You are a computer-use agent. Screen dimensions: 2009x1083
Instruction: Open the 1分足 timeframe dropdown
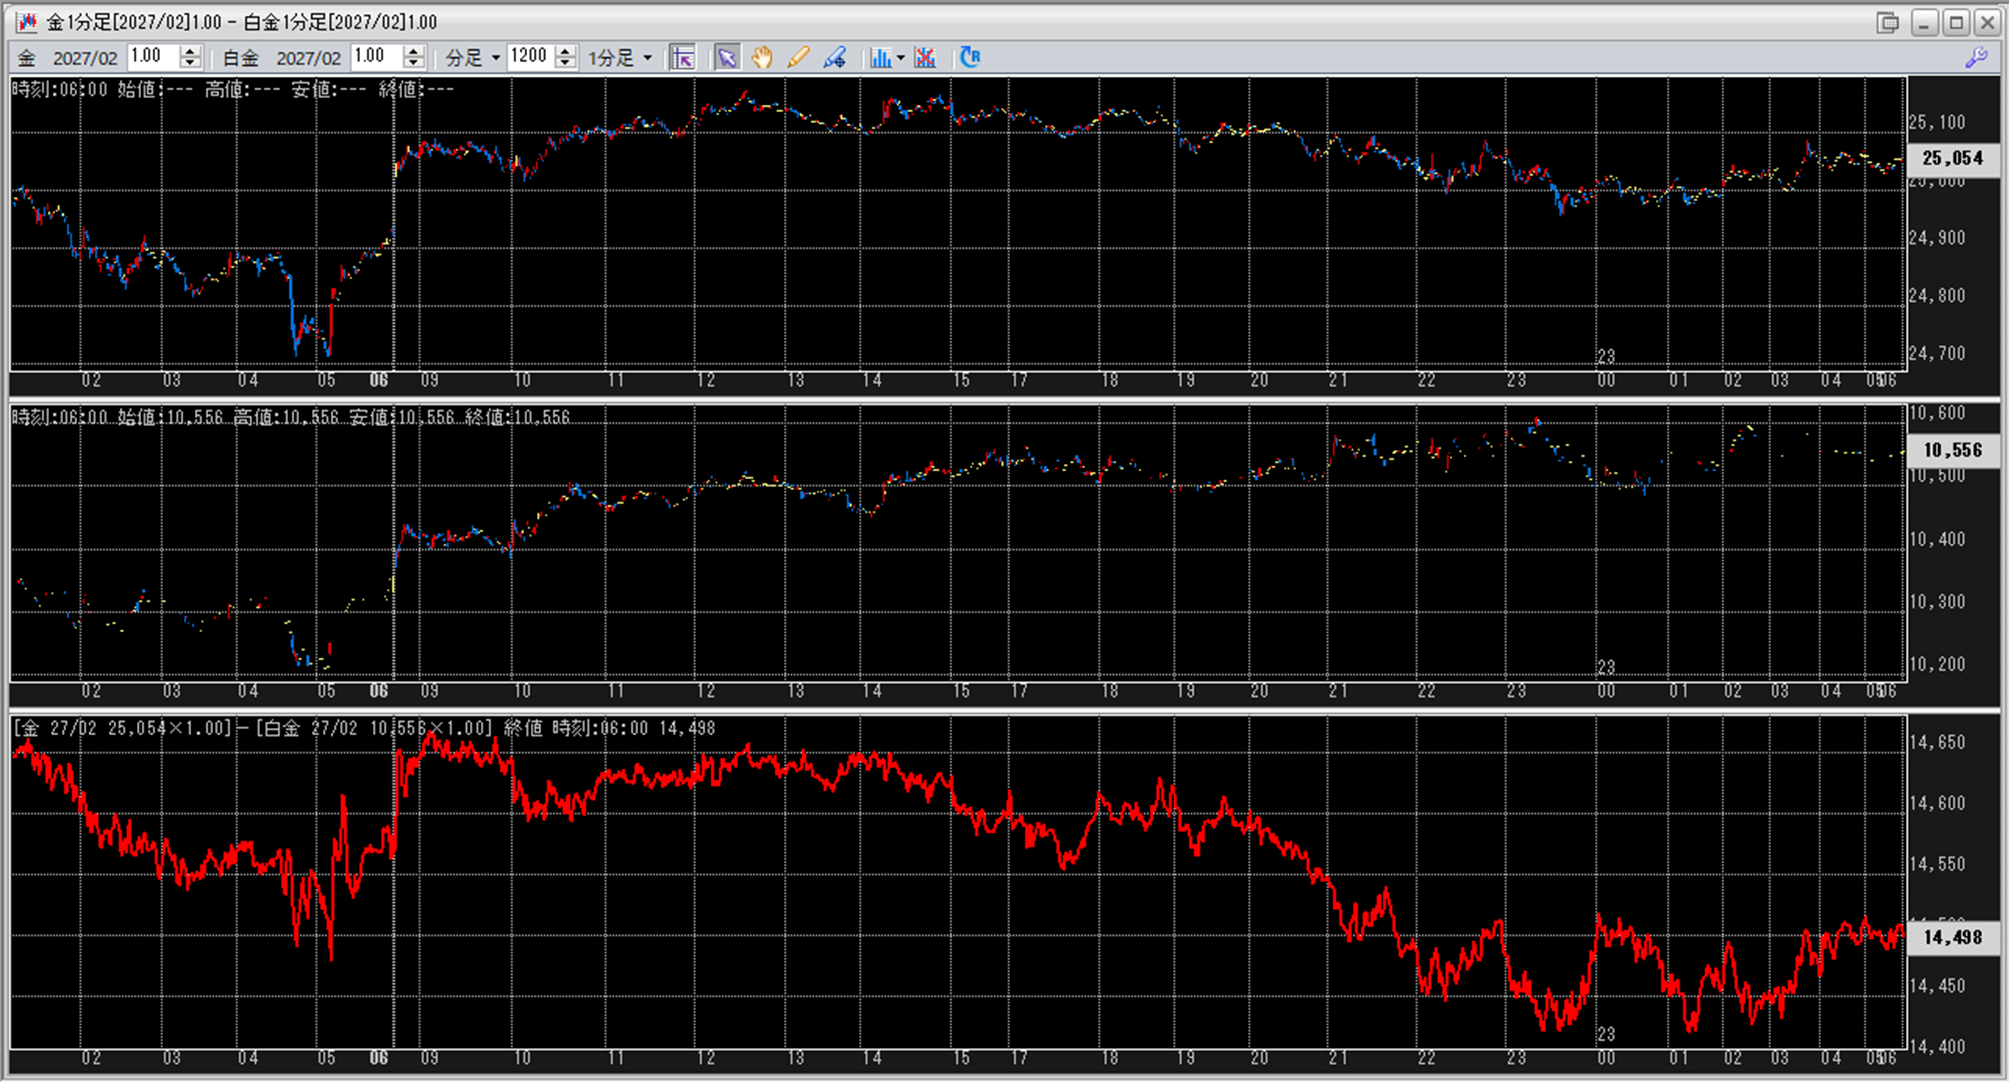click(x=620, y=58)
